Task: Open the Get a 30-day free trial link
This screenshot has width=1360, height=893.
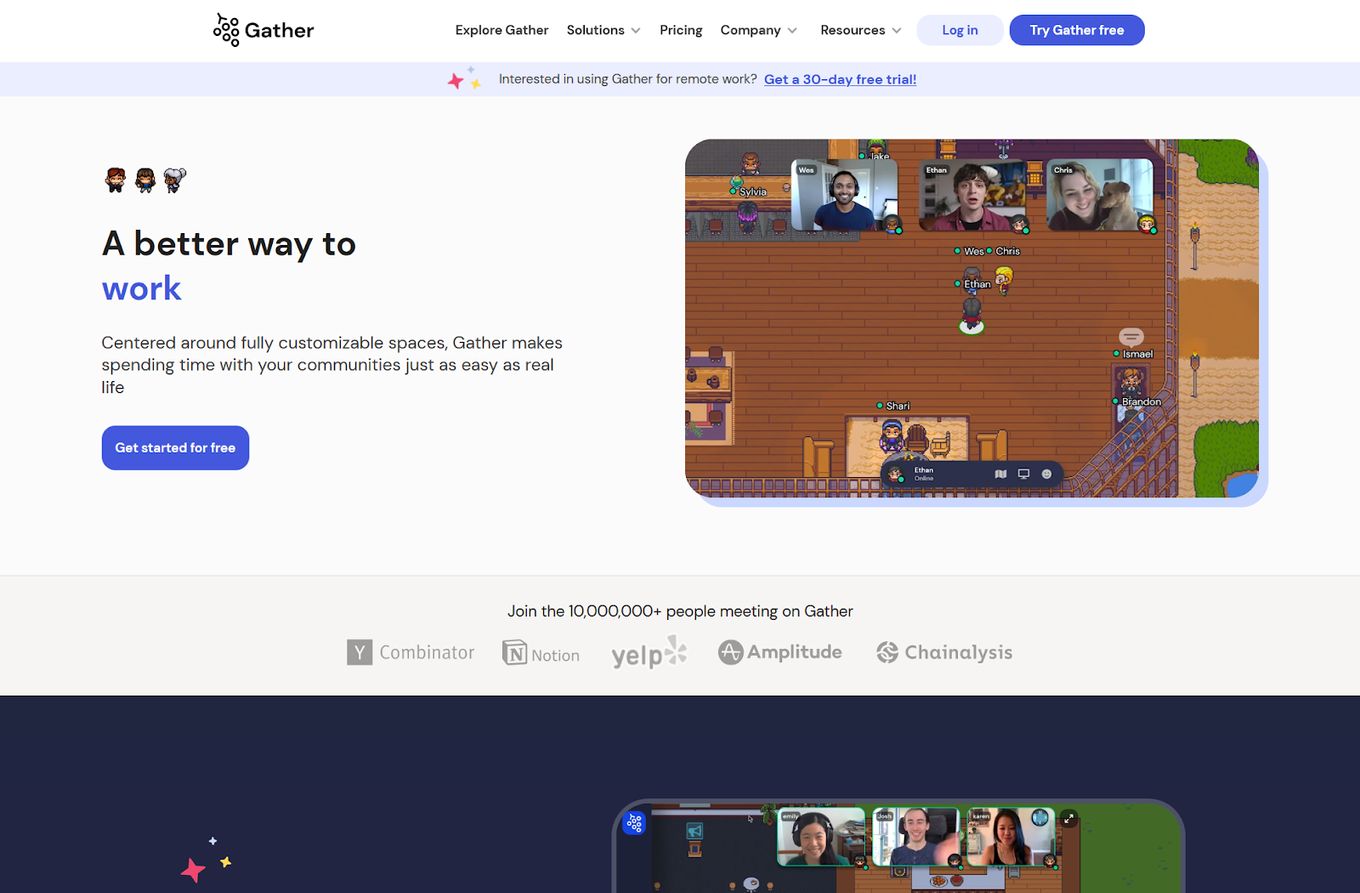Action: click(840, 79)
